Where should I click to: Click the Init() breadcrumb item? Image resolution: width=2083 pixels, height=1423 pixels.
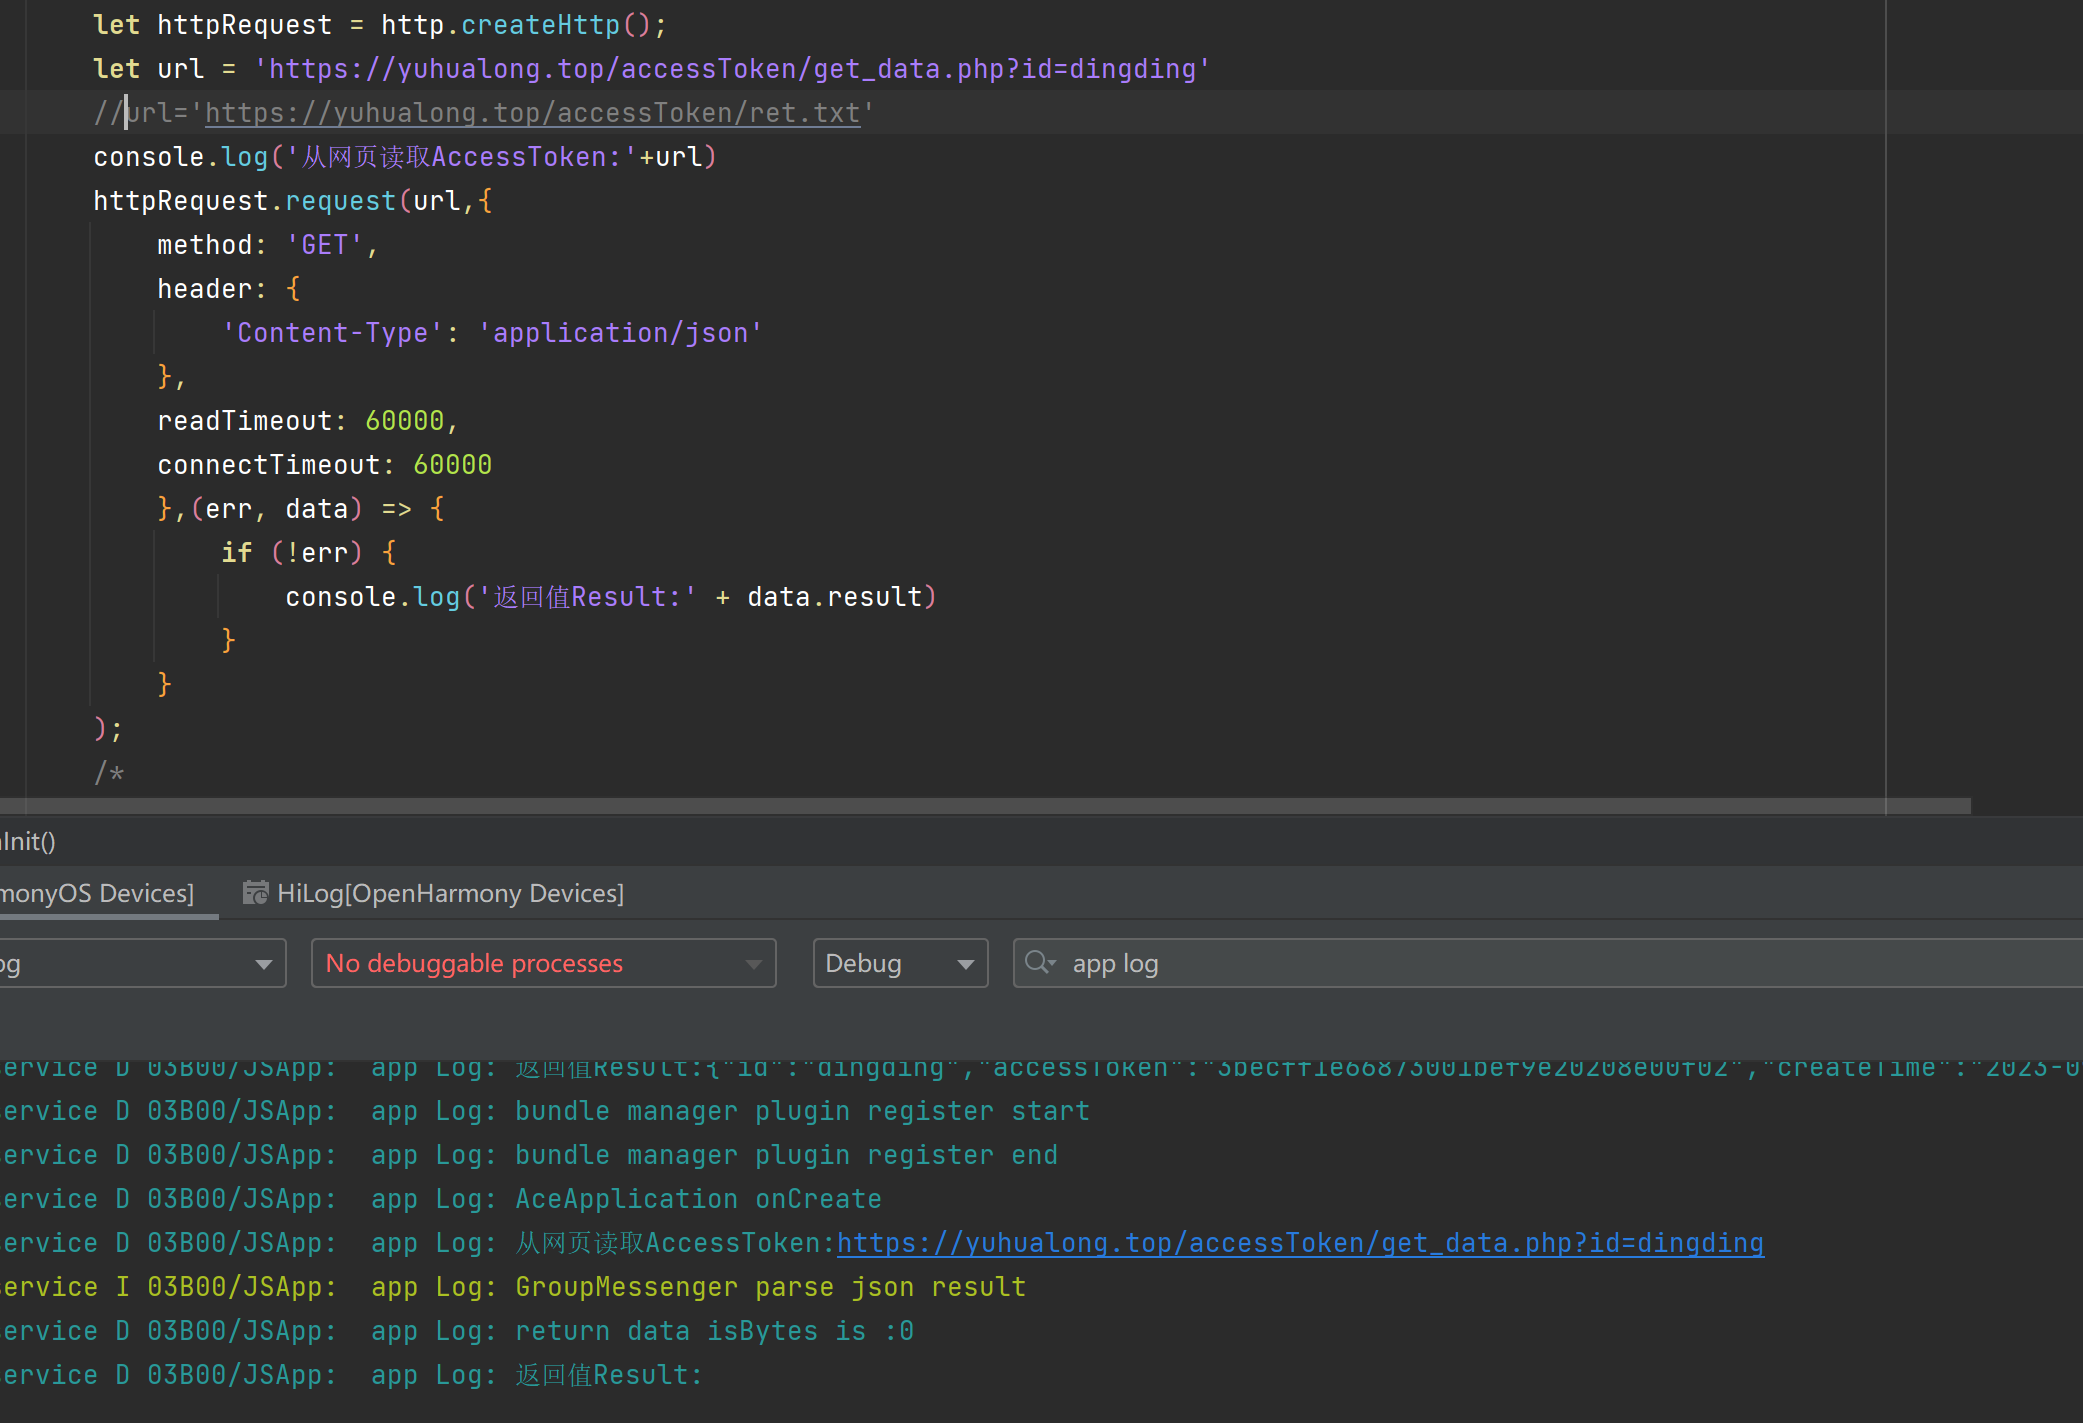point(28,841)
